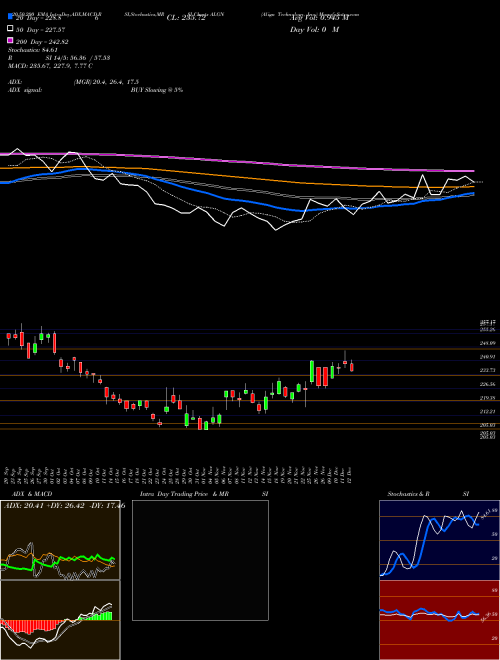Click the ADX indicator chart panel

pos(60,540)
